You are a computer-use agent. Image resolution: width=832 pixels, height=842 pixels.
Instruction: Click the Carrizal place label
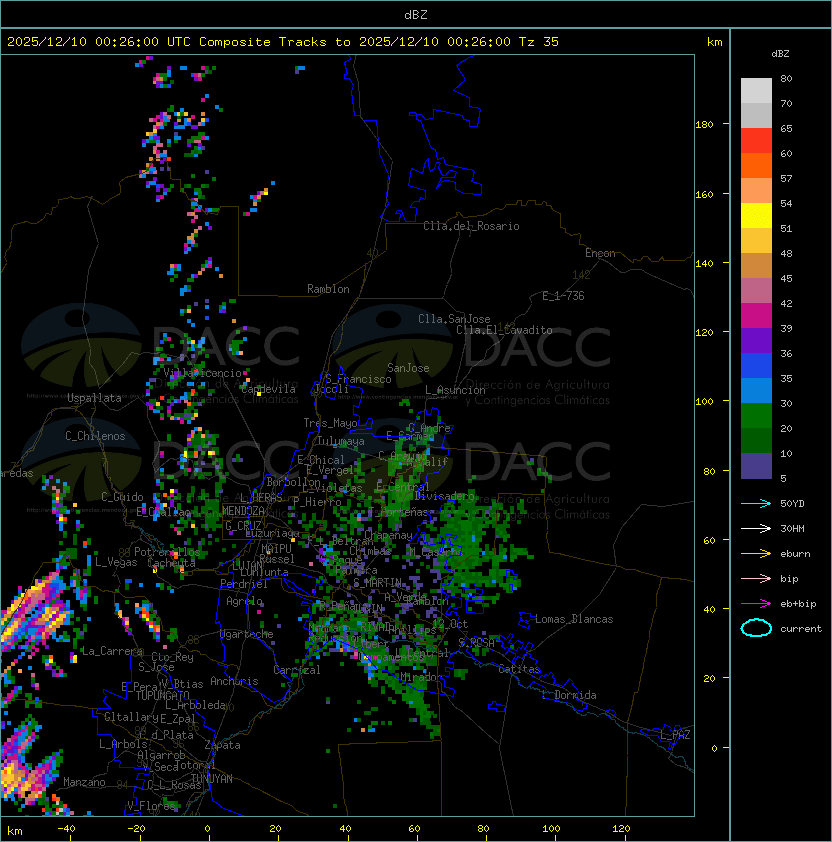pyautogui.click(x=297, y=670)
